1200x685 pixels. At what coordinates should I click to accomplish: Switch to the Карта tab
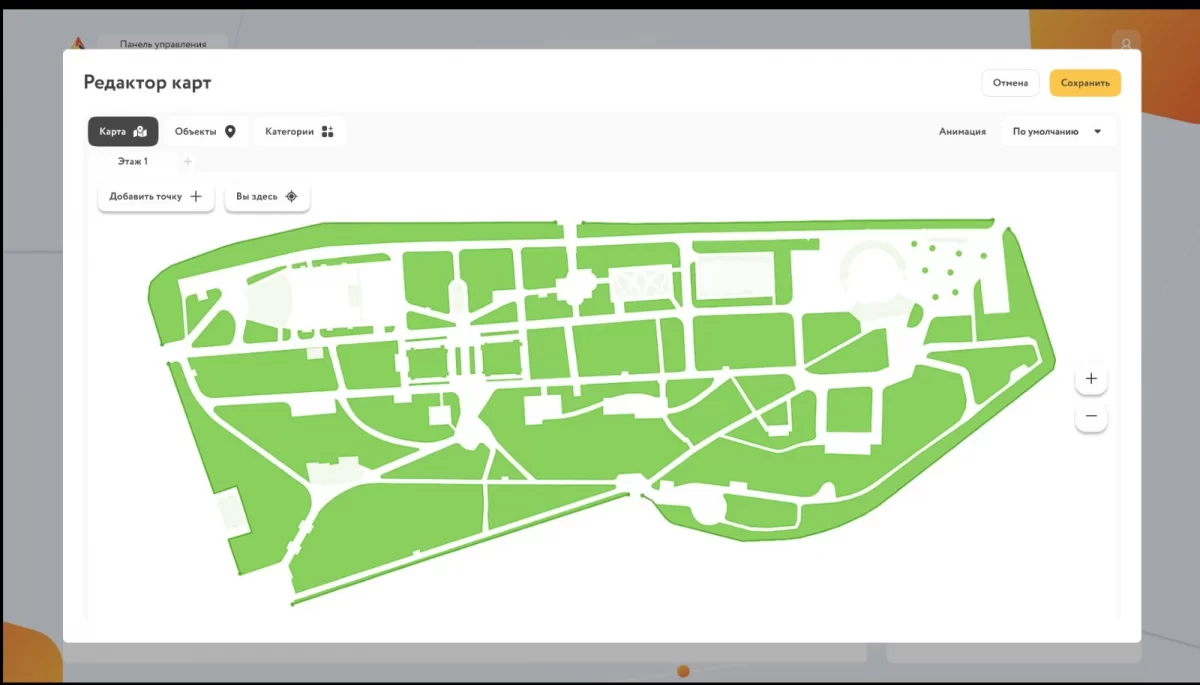pyautogui.click(x=123, y=131)
